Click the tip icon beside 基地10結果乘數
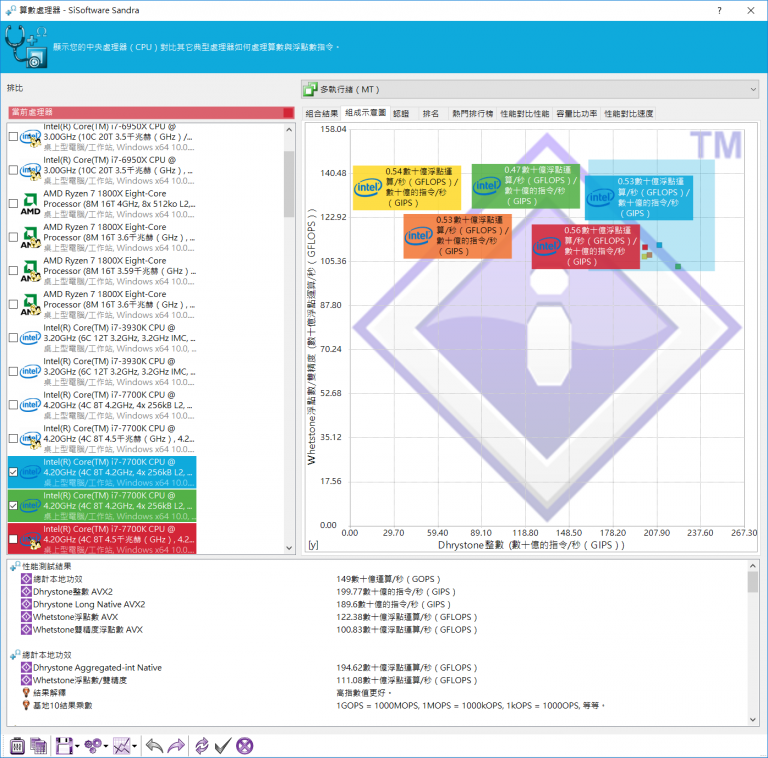 [x=26, y=705]
